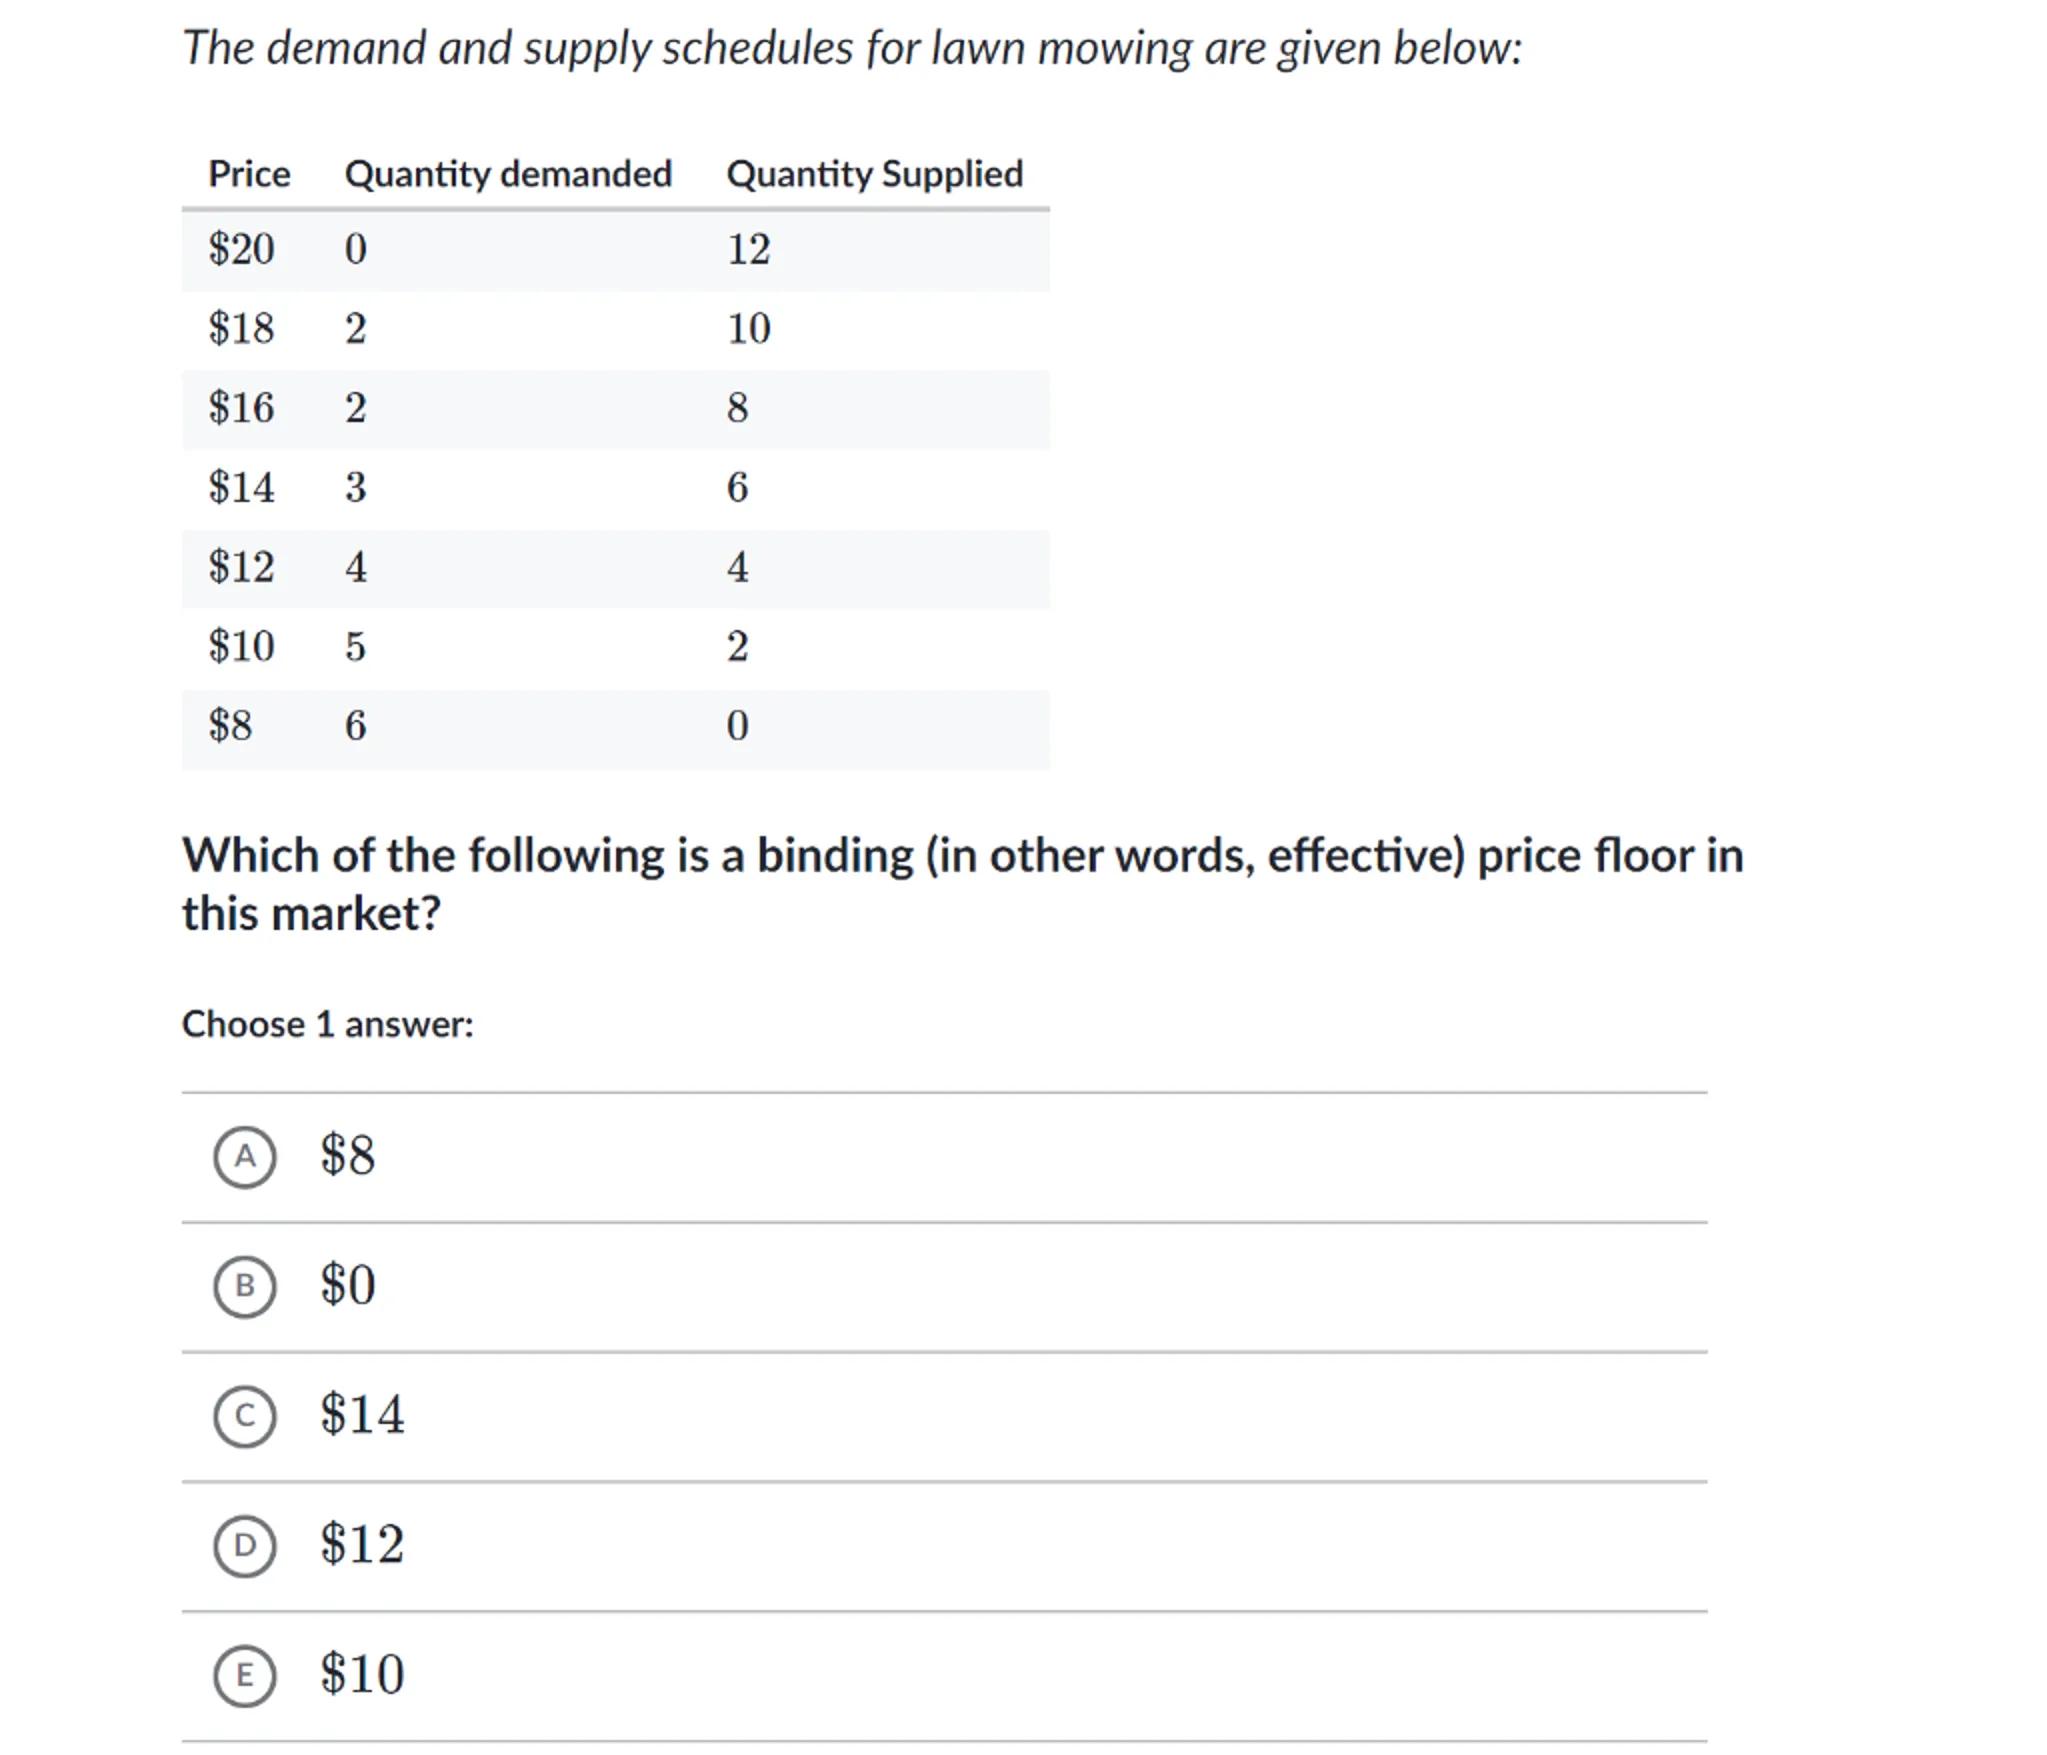Click the $16 price cell in table
Image resolution: width=2047 pixels, height=1755 pixels.
pyautogui.click(x=241, y=408)
